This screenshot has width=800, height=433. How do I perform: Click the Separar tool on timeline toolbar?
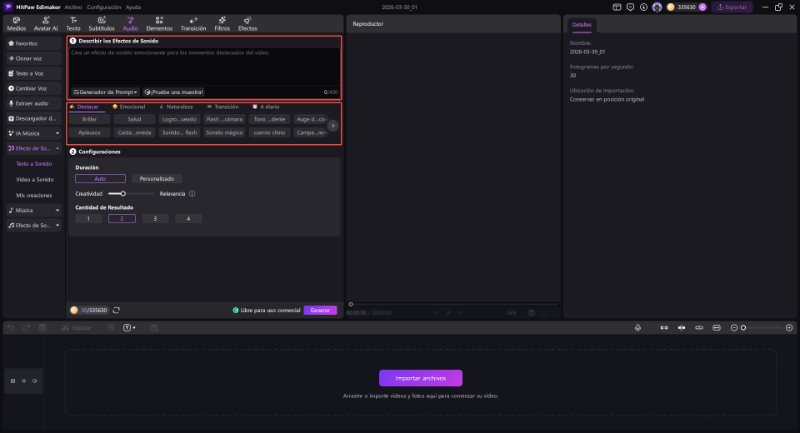pyautogui.click(x=77, y=328)
